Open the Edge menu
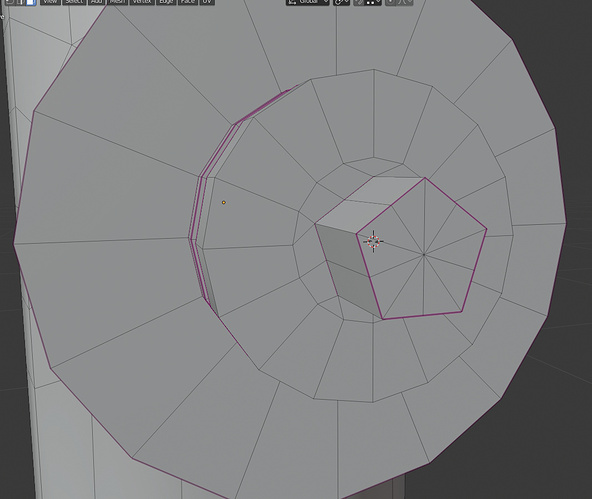Screen dimensions: 592x499 [x=166, y=2]
